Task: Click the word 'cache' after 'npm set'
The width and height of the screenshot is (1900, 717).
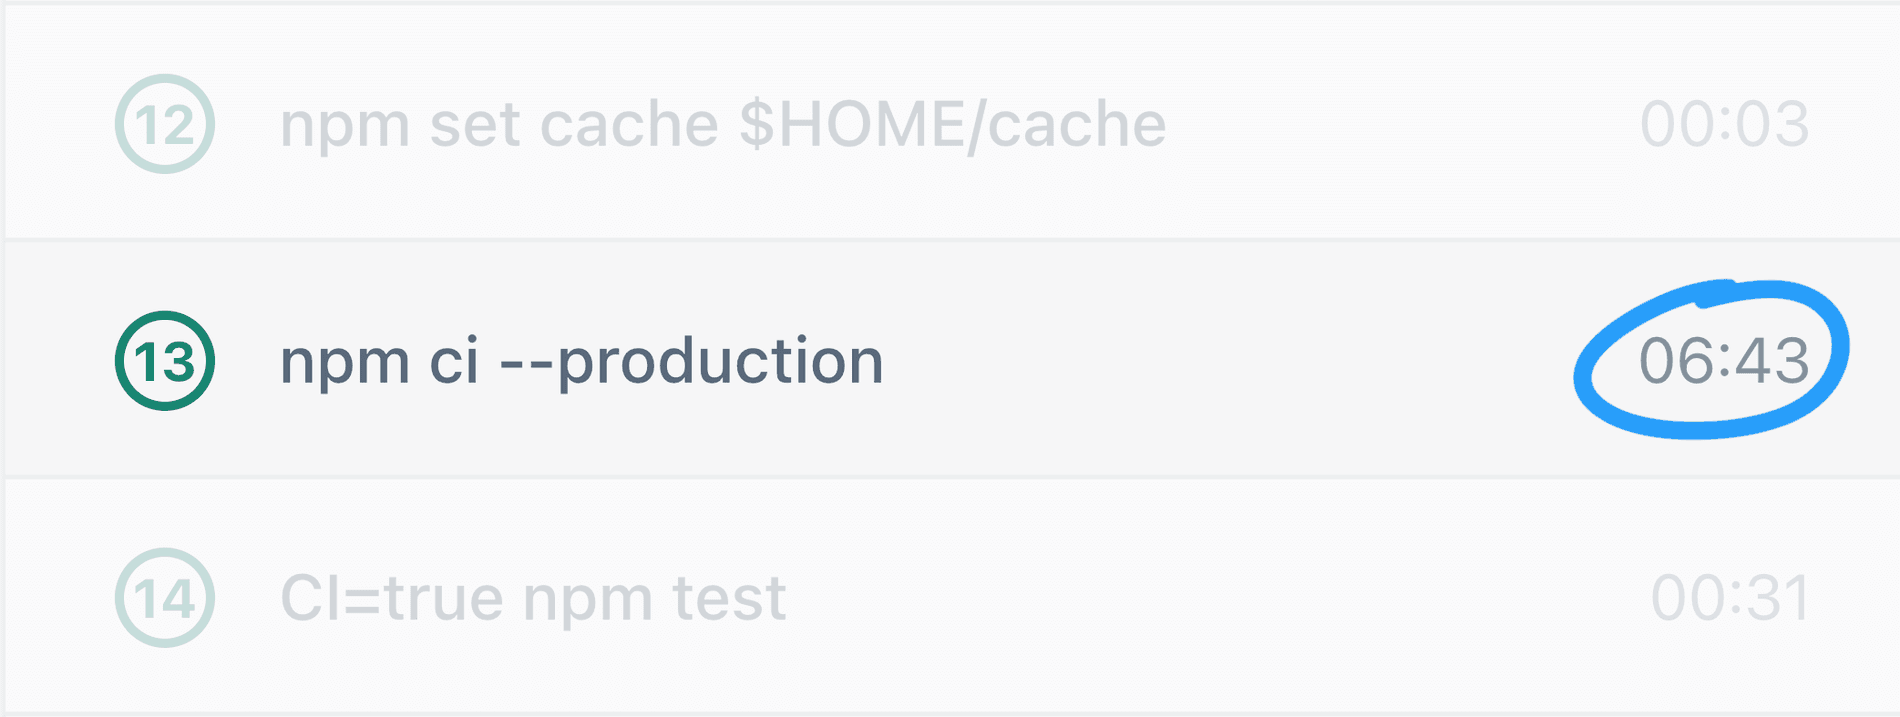Action: (629, 125)
